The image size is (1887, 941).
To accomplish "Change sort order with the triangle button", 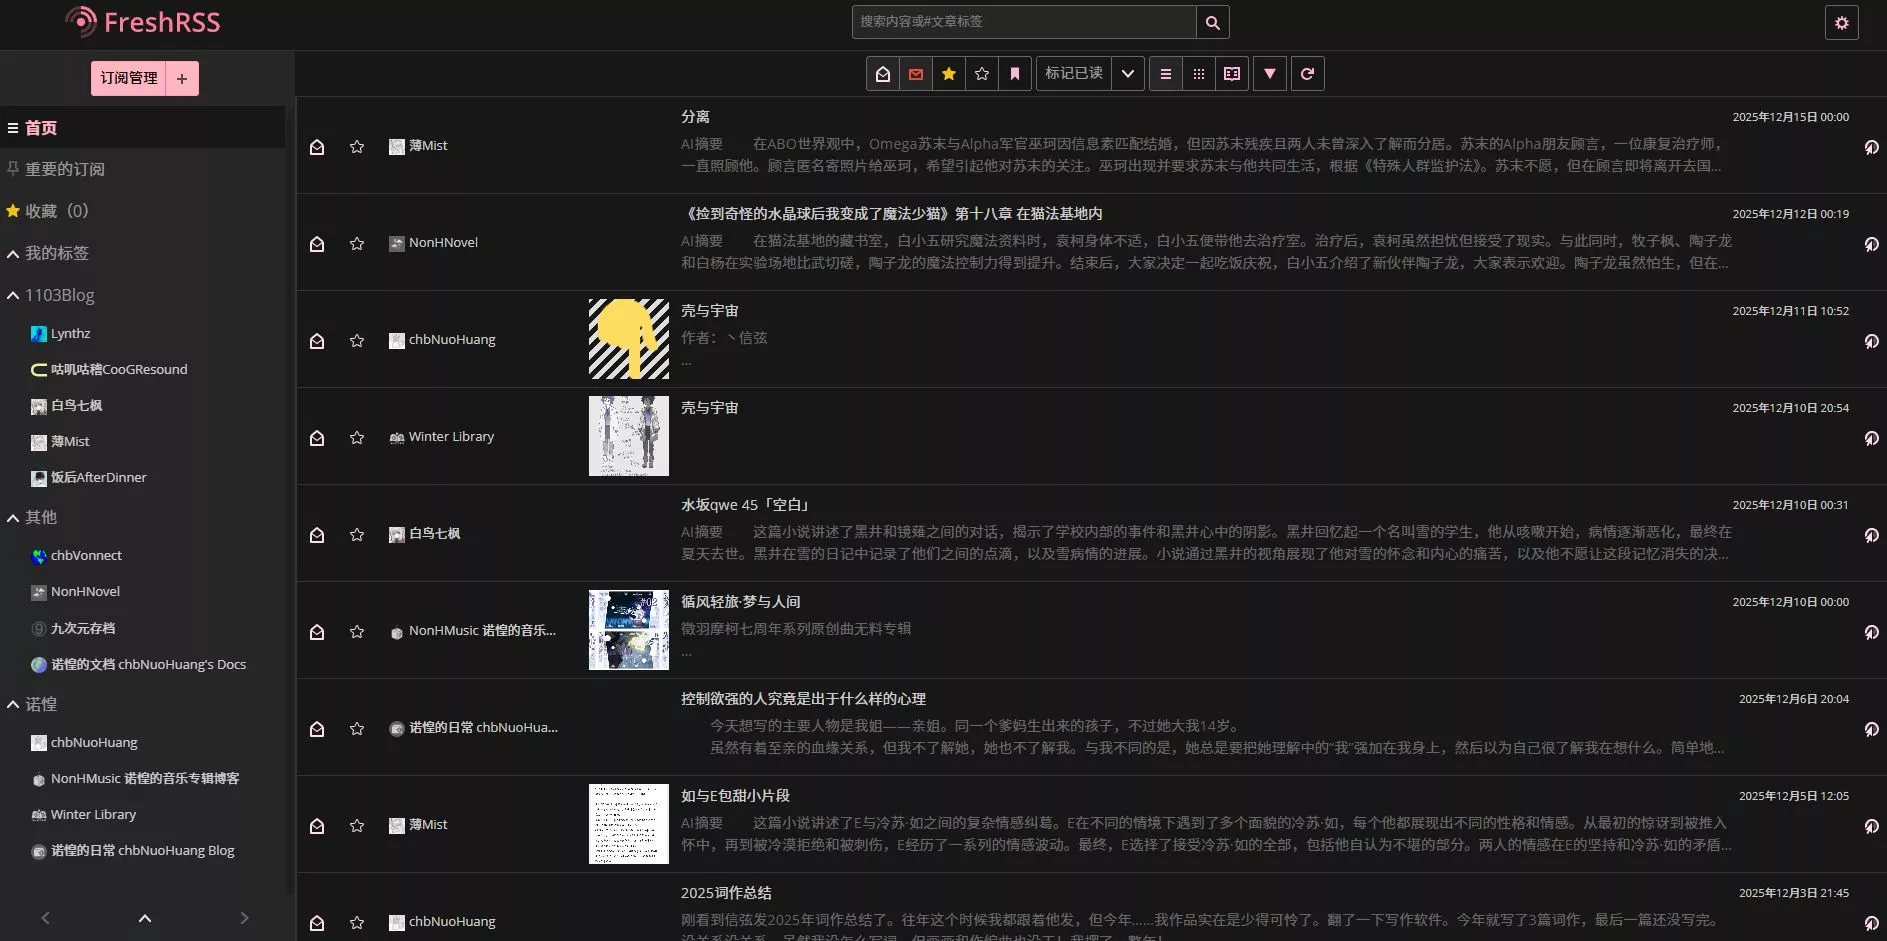I will 1270,74.
